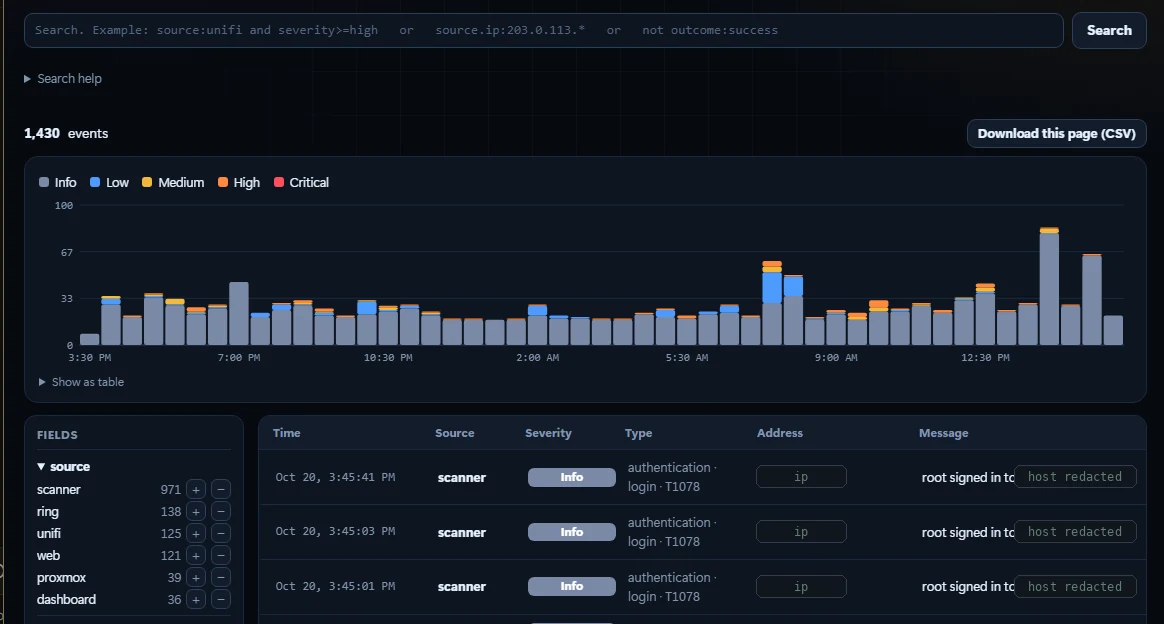Exclude ring source with minus icon
1164x624 pixels.
click(x=220, y=511)
